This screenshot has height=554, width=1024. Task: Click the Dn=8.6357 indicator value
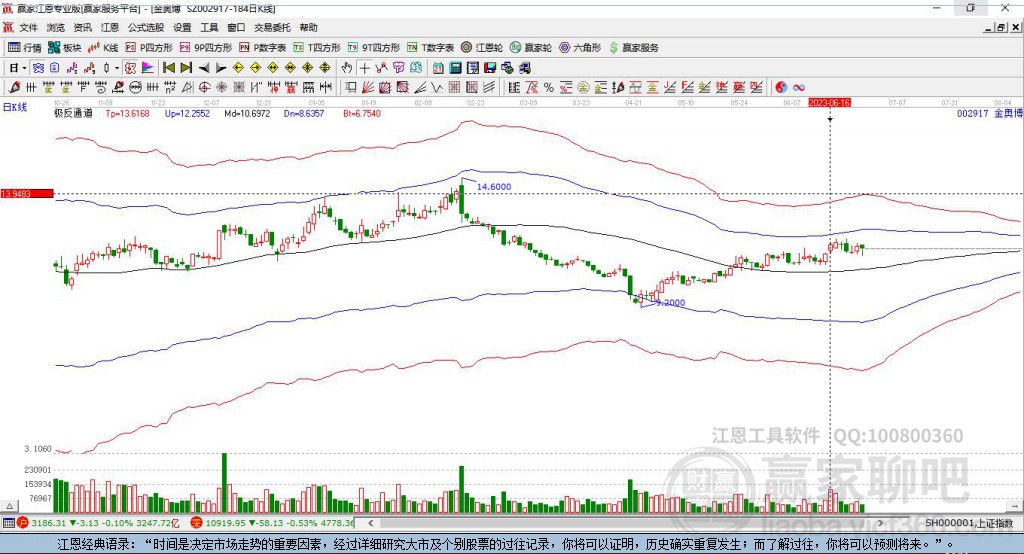(x=304, y=113)
